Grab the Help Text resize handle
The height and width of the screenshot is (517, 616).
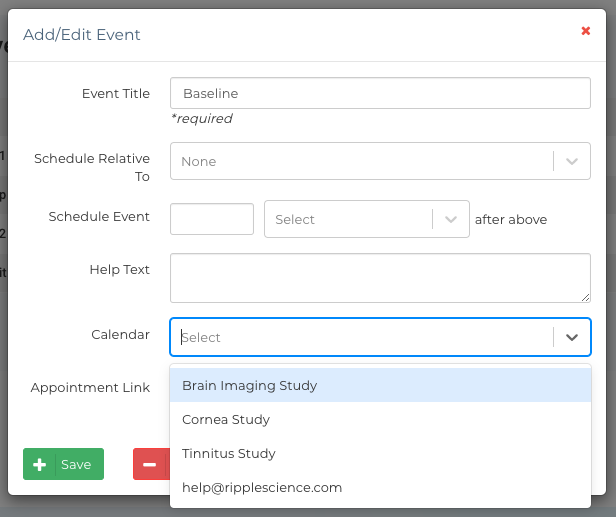[585, 297]
